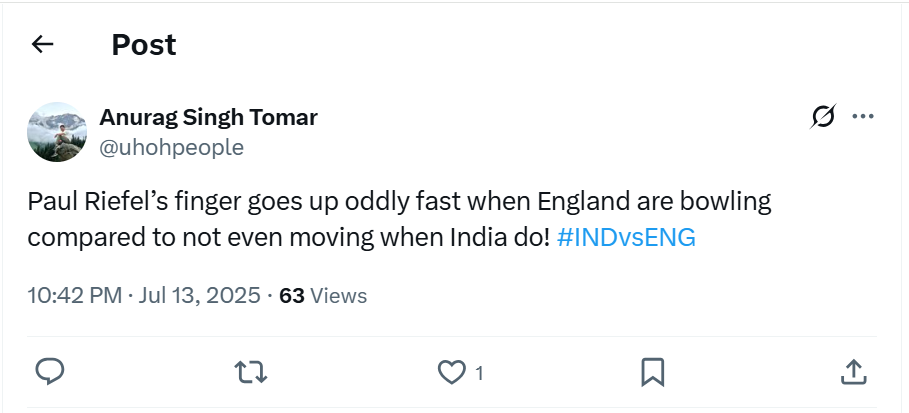Bookmark this post
This screenshot has height=413, width=909.
pos(652,373)
